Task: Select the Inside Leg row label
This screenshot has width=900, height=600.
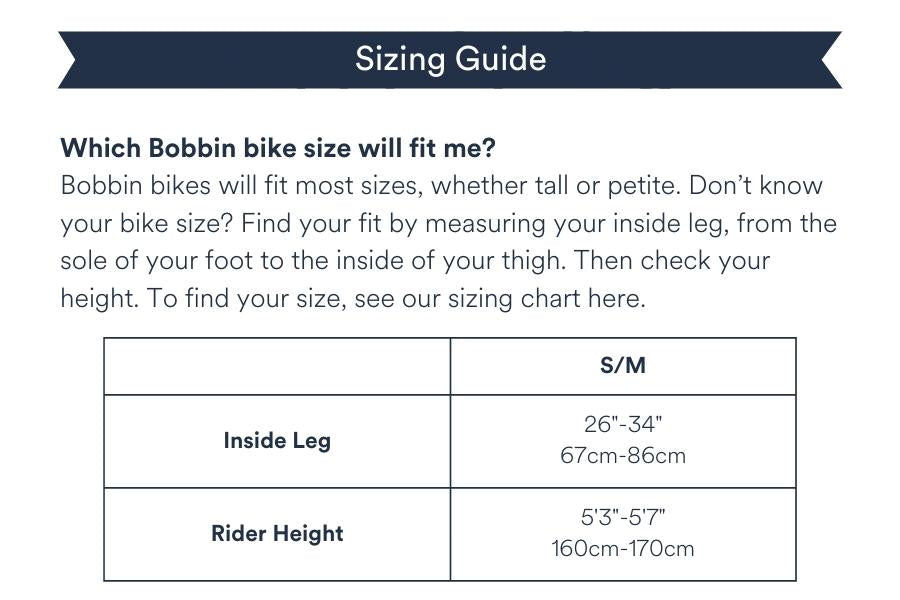Action: (x=277, y=441)
